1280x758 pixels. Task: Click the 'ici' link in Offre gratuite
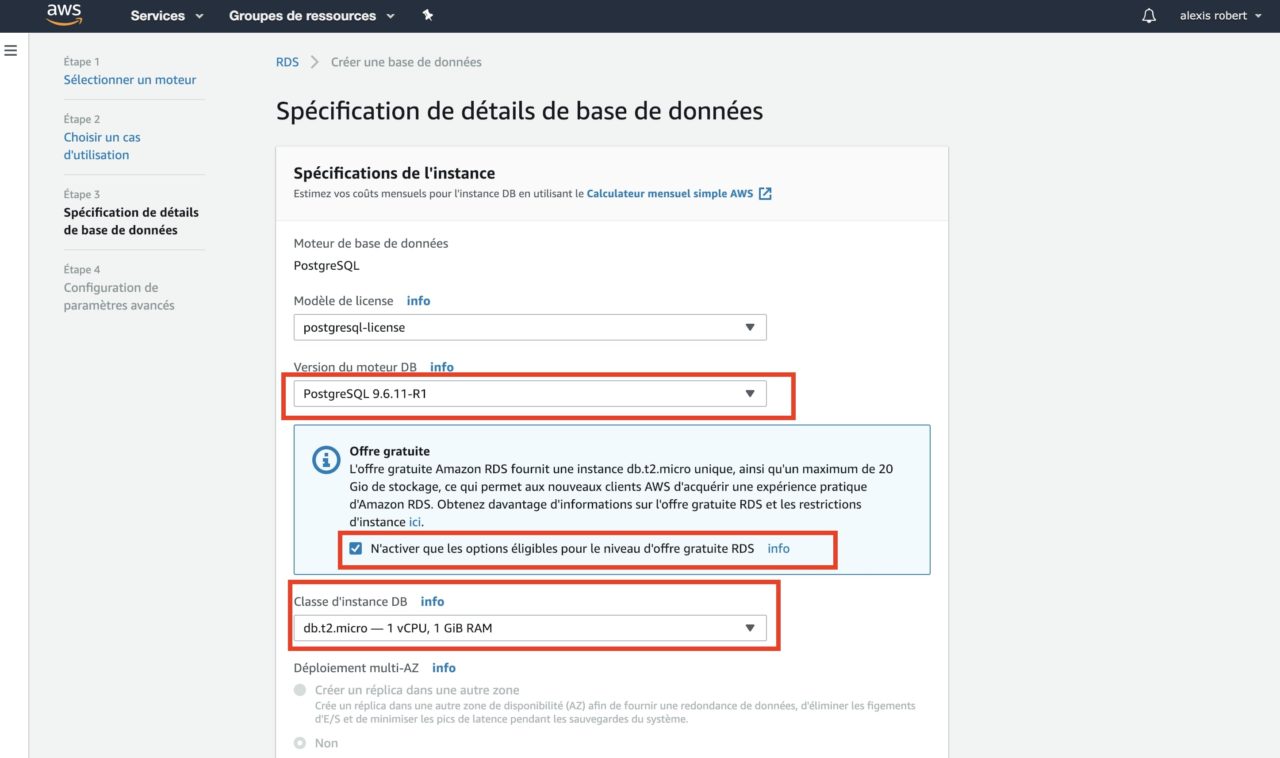tap(415, 522)
